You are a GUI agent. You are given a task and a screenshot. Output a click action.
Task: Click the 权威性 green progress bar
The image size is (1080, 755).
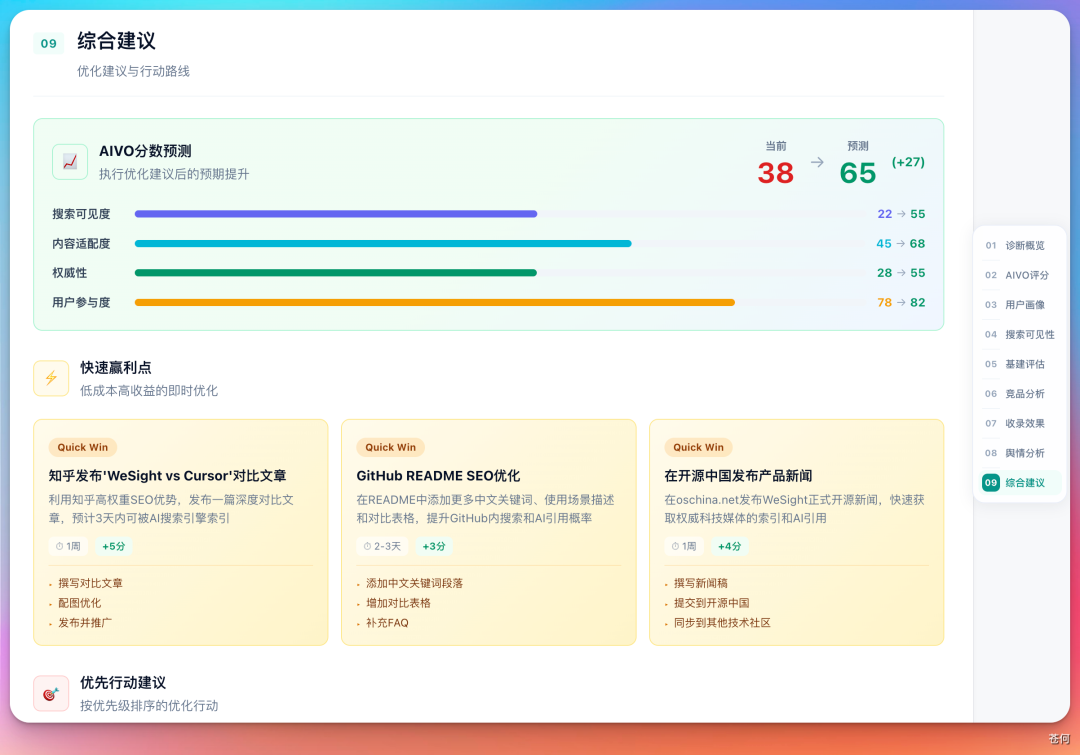[x=335, y=273]
